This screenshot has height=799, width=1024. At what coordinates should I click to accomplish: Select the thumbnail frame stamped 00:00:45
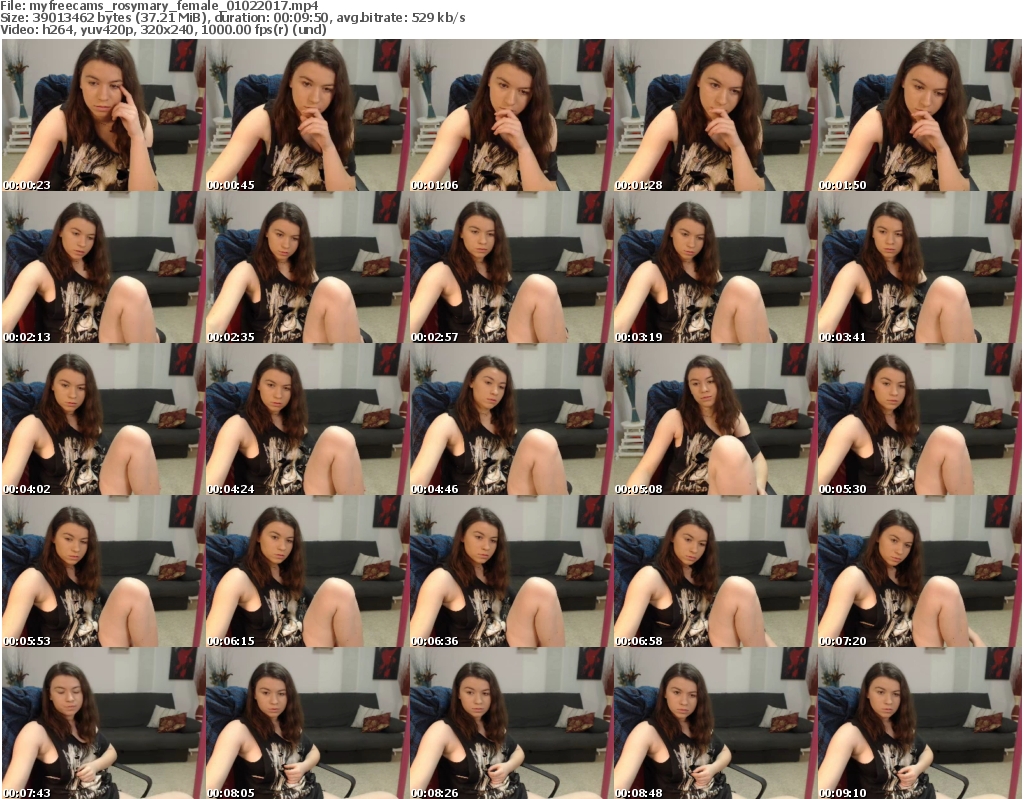[x=307, y=115]
